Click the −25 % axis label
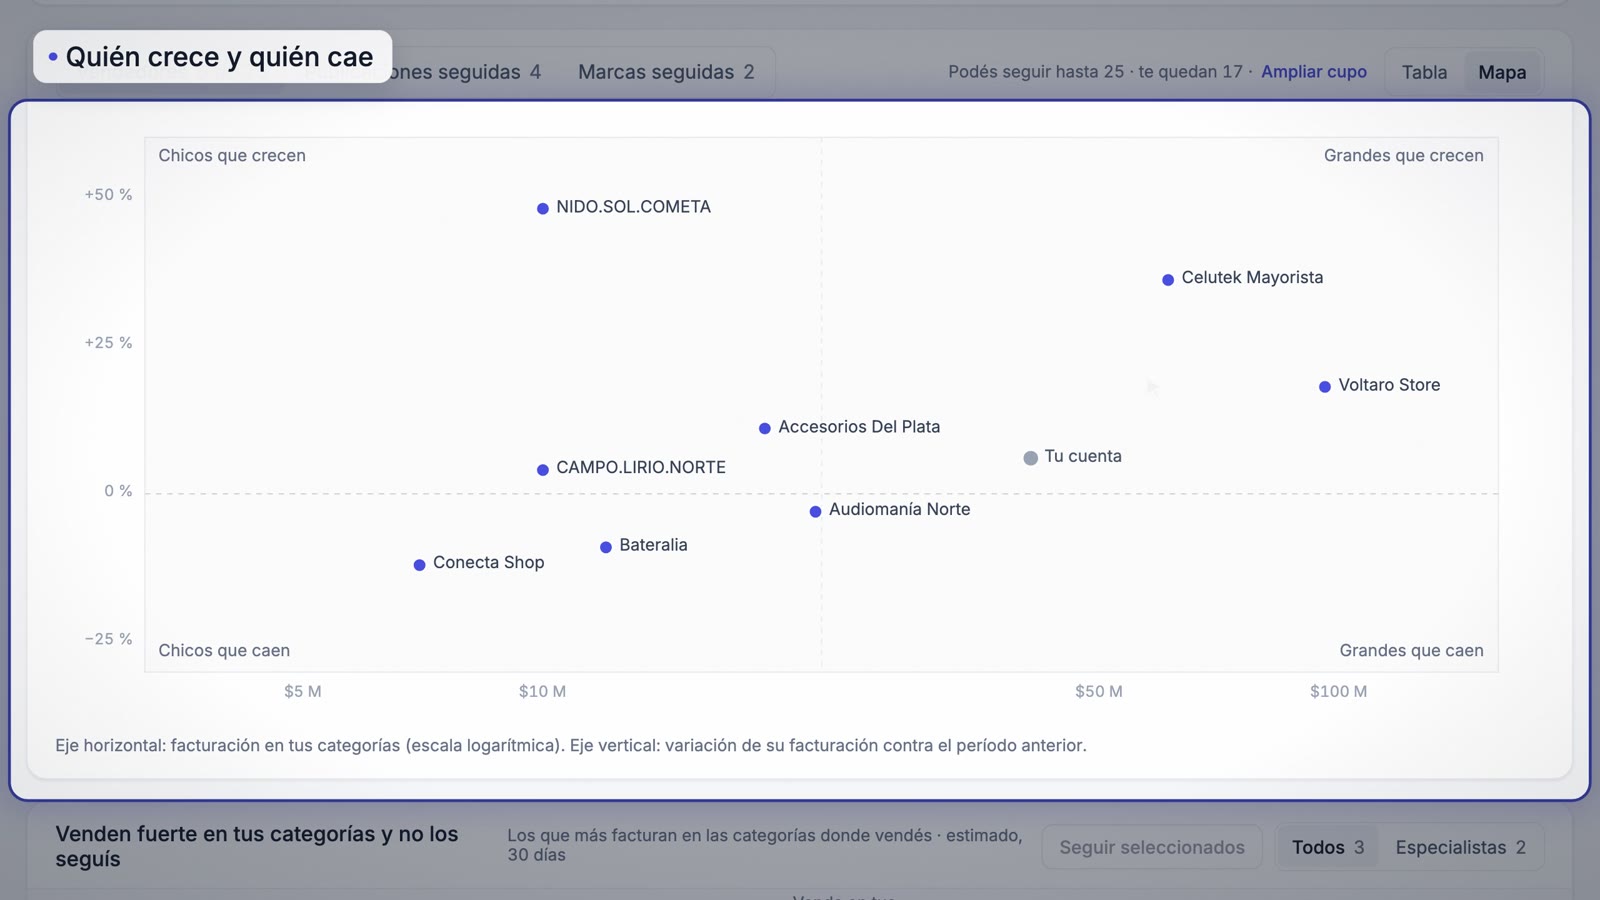 [x=108, y=639]
